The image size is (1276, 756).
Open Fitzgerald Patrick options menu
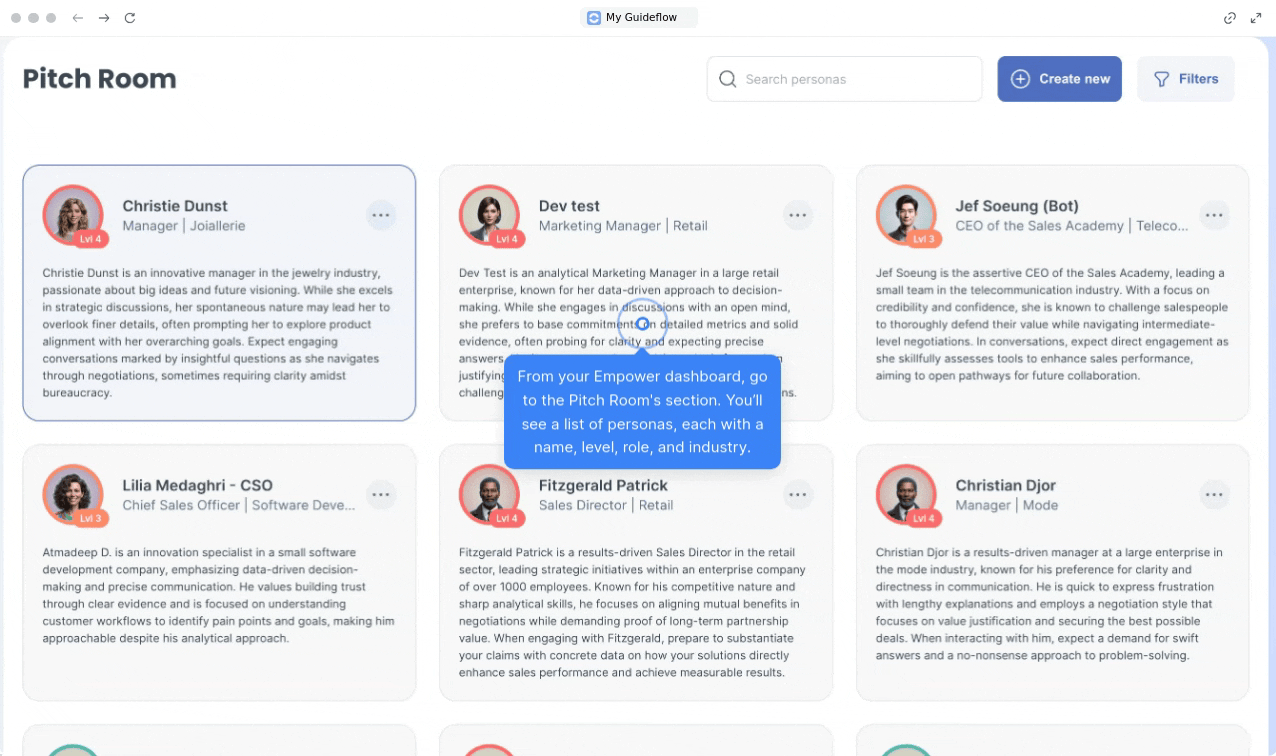(797, 494)
